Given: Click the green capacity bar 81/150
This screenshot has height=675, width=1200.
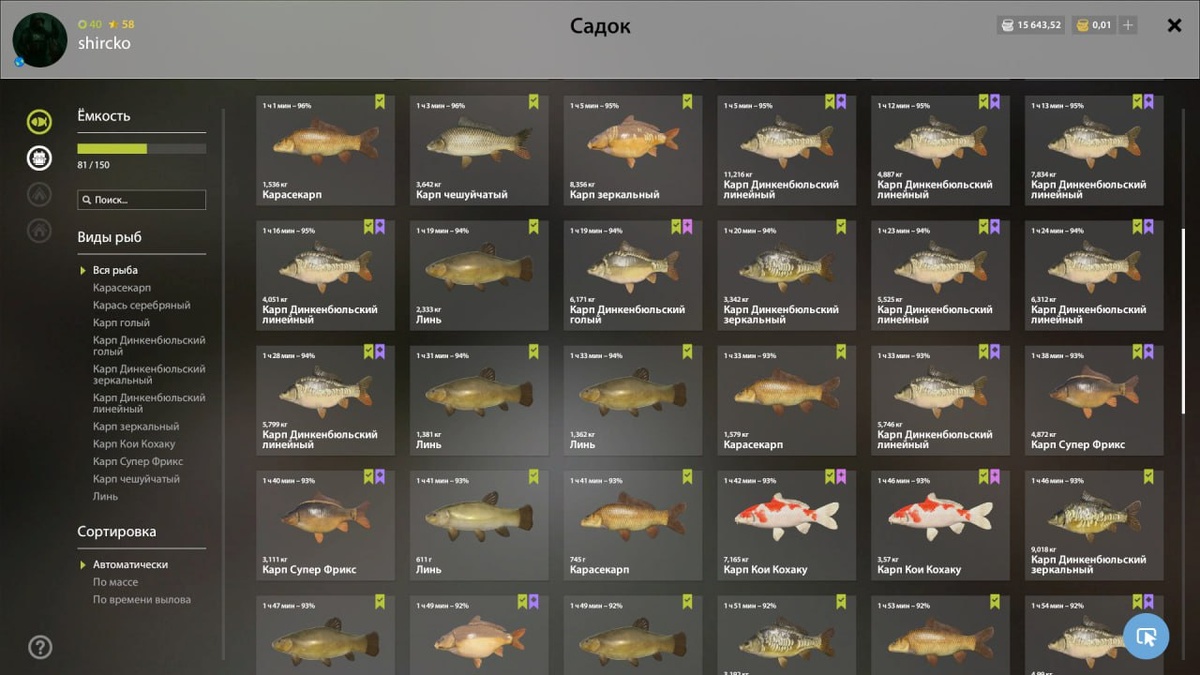Looking at the screenshot, I should click(142, 149).
